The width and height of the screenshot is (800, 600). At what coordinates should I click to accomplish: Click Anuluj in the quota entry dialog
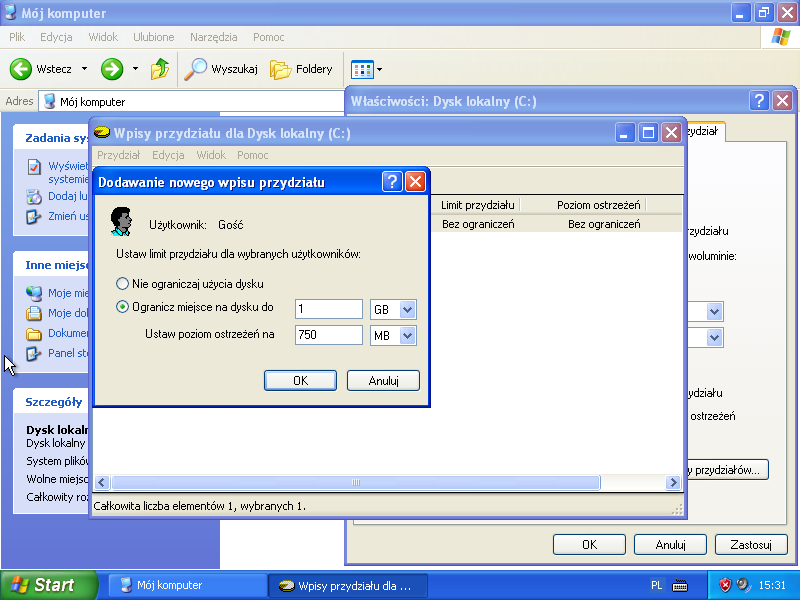pos(383,380)
